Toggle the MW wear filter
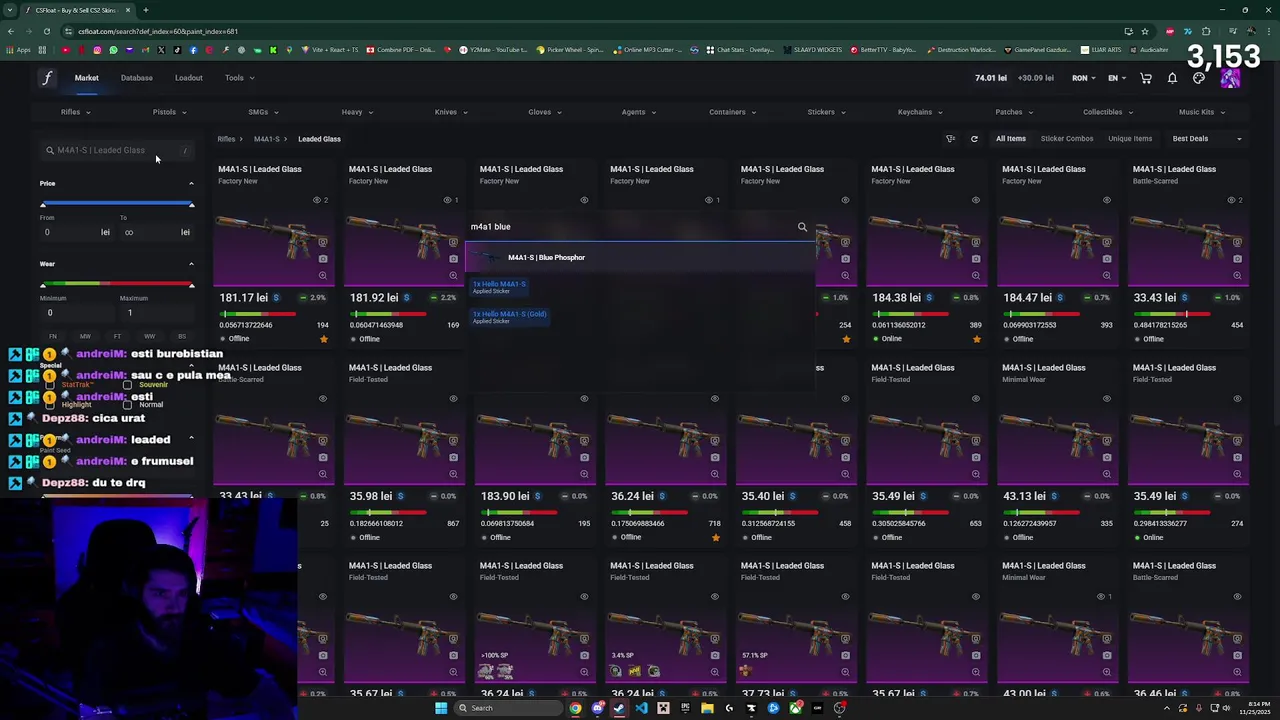The image size is (1280, 720). point(85,336)
